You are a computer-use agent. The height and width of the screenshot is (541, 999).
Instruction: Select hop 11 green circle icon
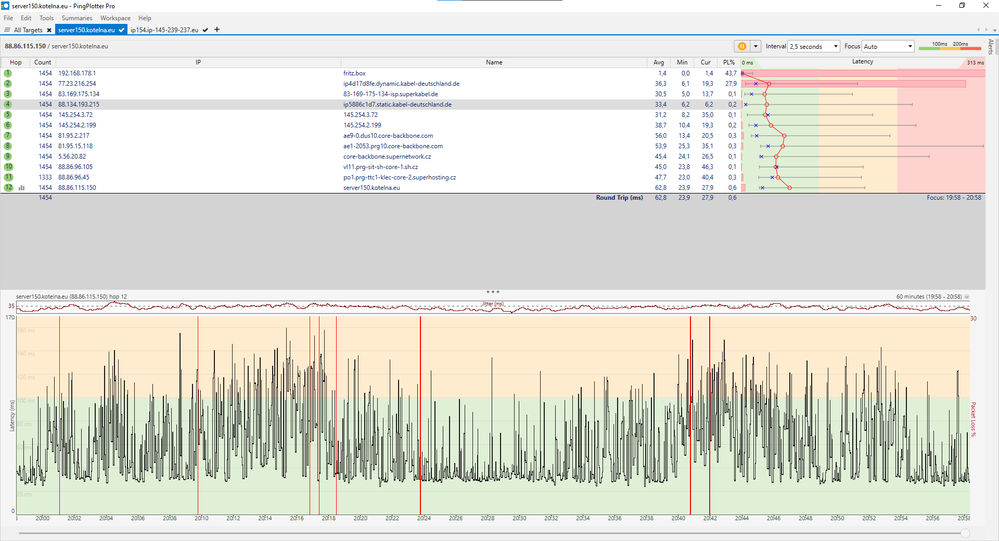coord(8,177)
